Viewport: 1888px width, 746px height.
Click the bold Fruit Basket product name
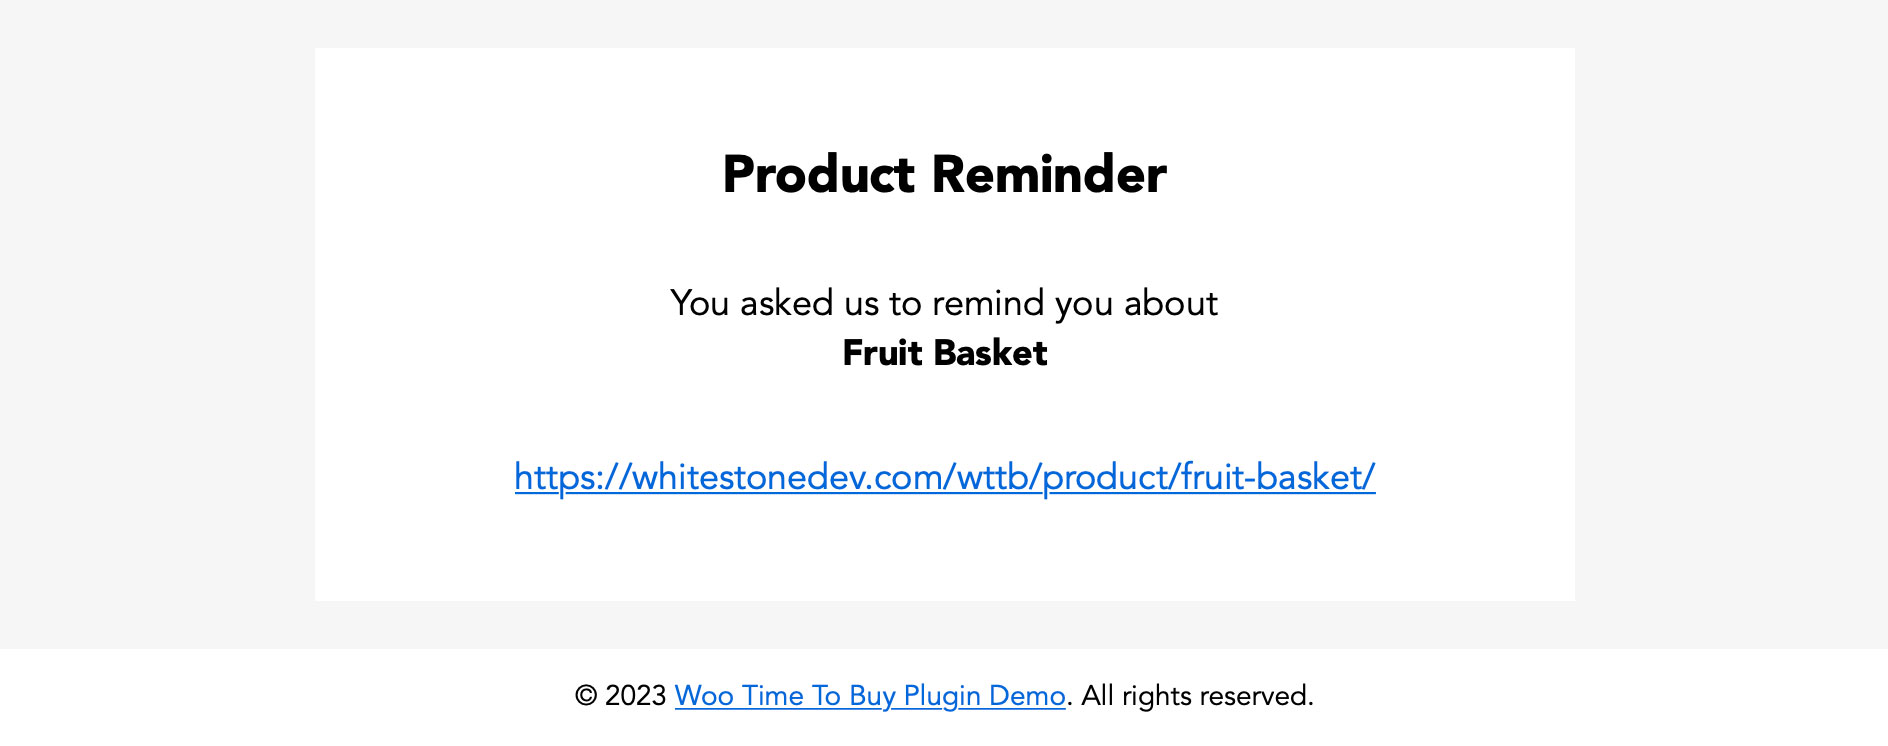point(945,353)
